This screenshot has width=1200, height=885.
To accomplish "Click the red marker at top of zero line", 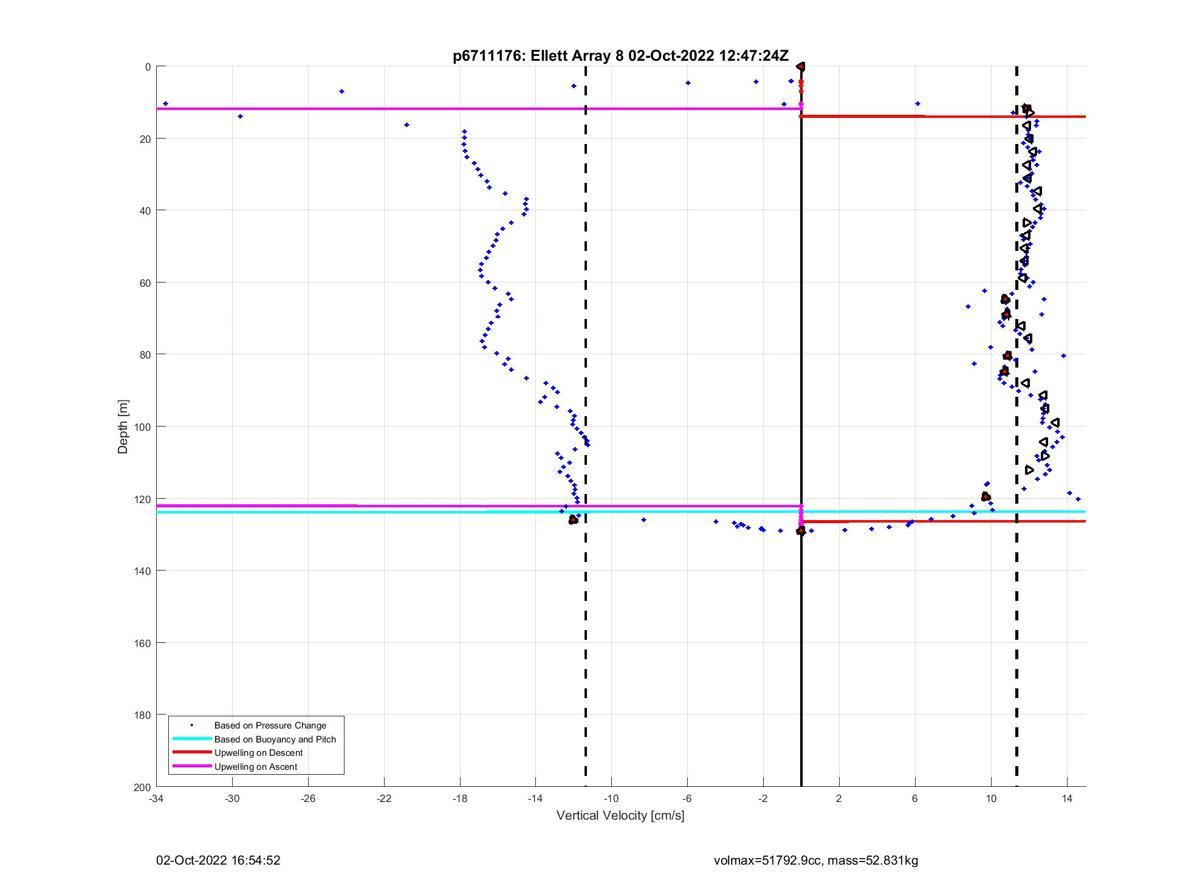I will [801, 67].
